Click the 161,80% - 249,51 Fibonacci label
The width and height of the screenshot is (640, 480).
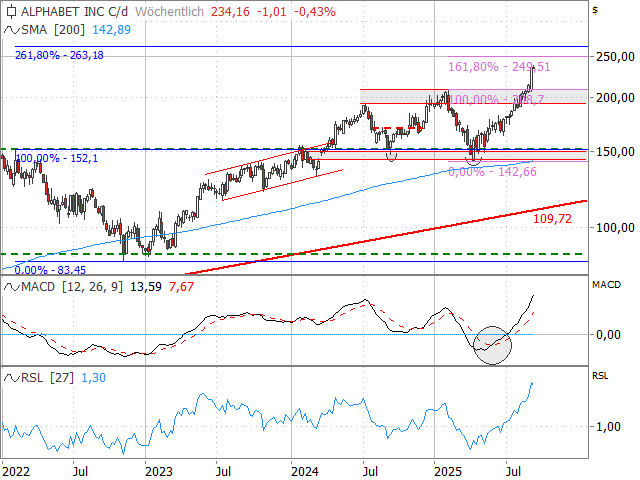tap(499, 67)
